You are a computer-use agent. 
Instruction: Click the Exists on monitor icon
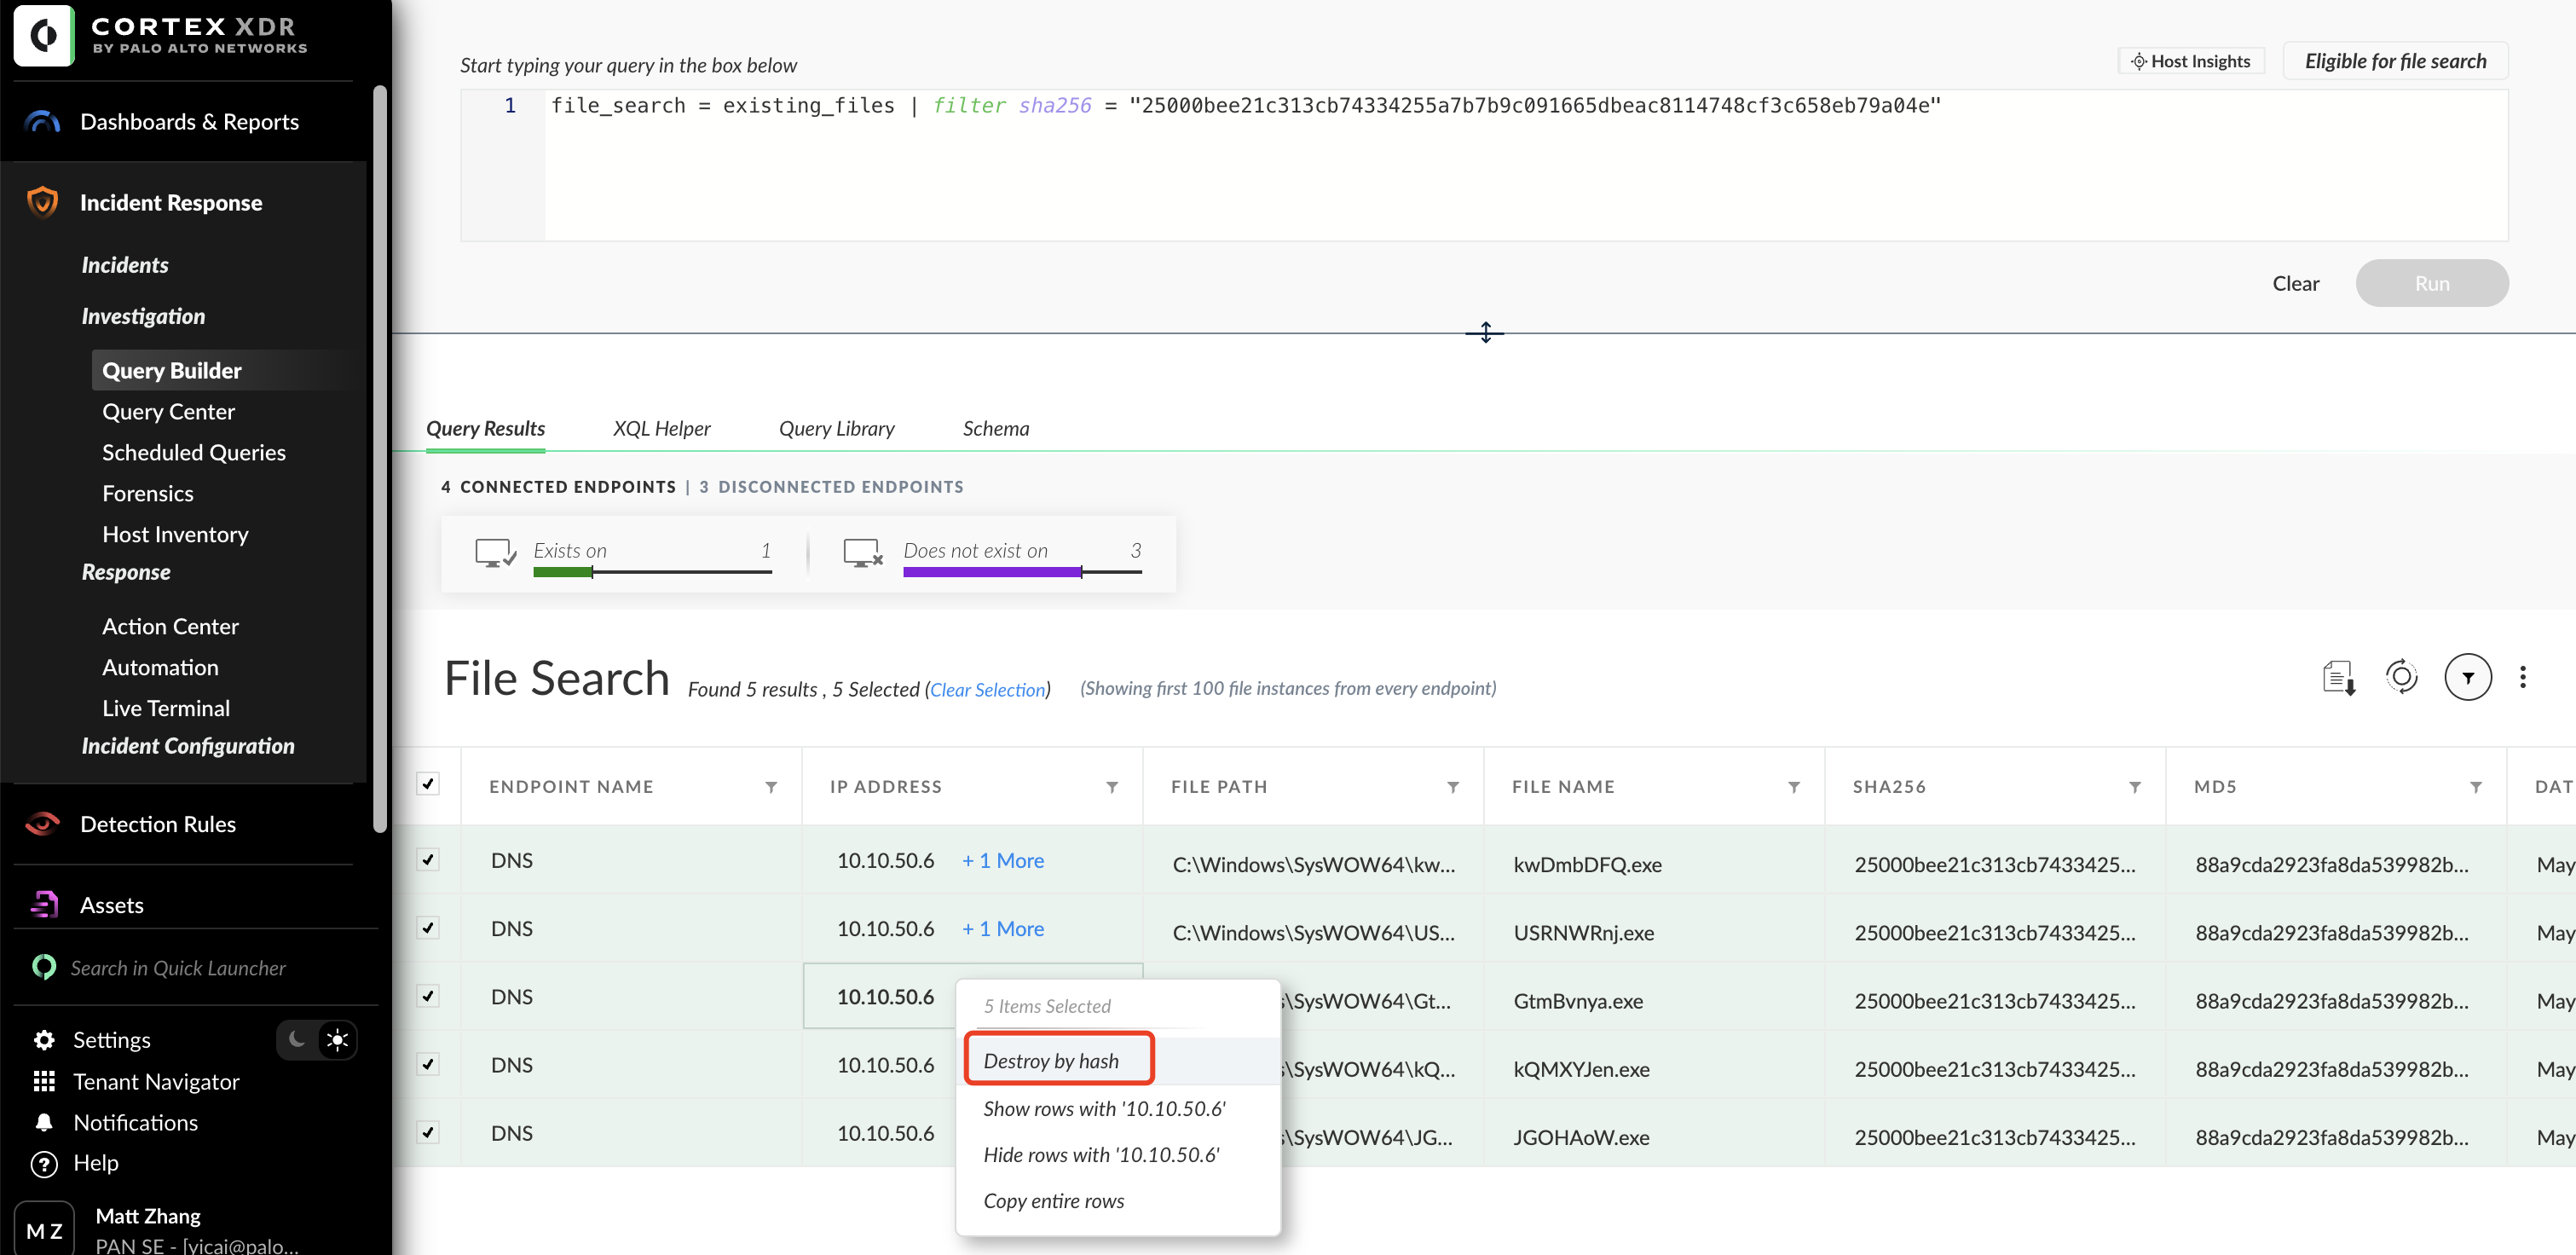pyautogui.click(x=496, y=553)
